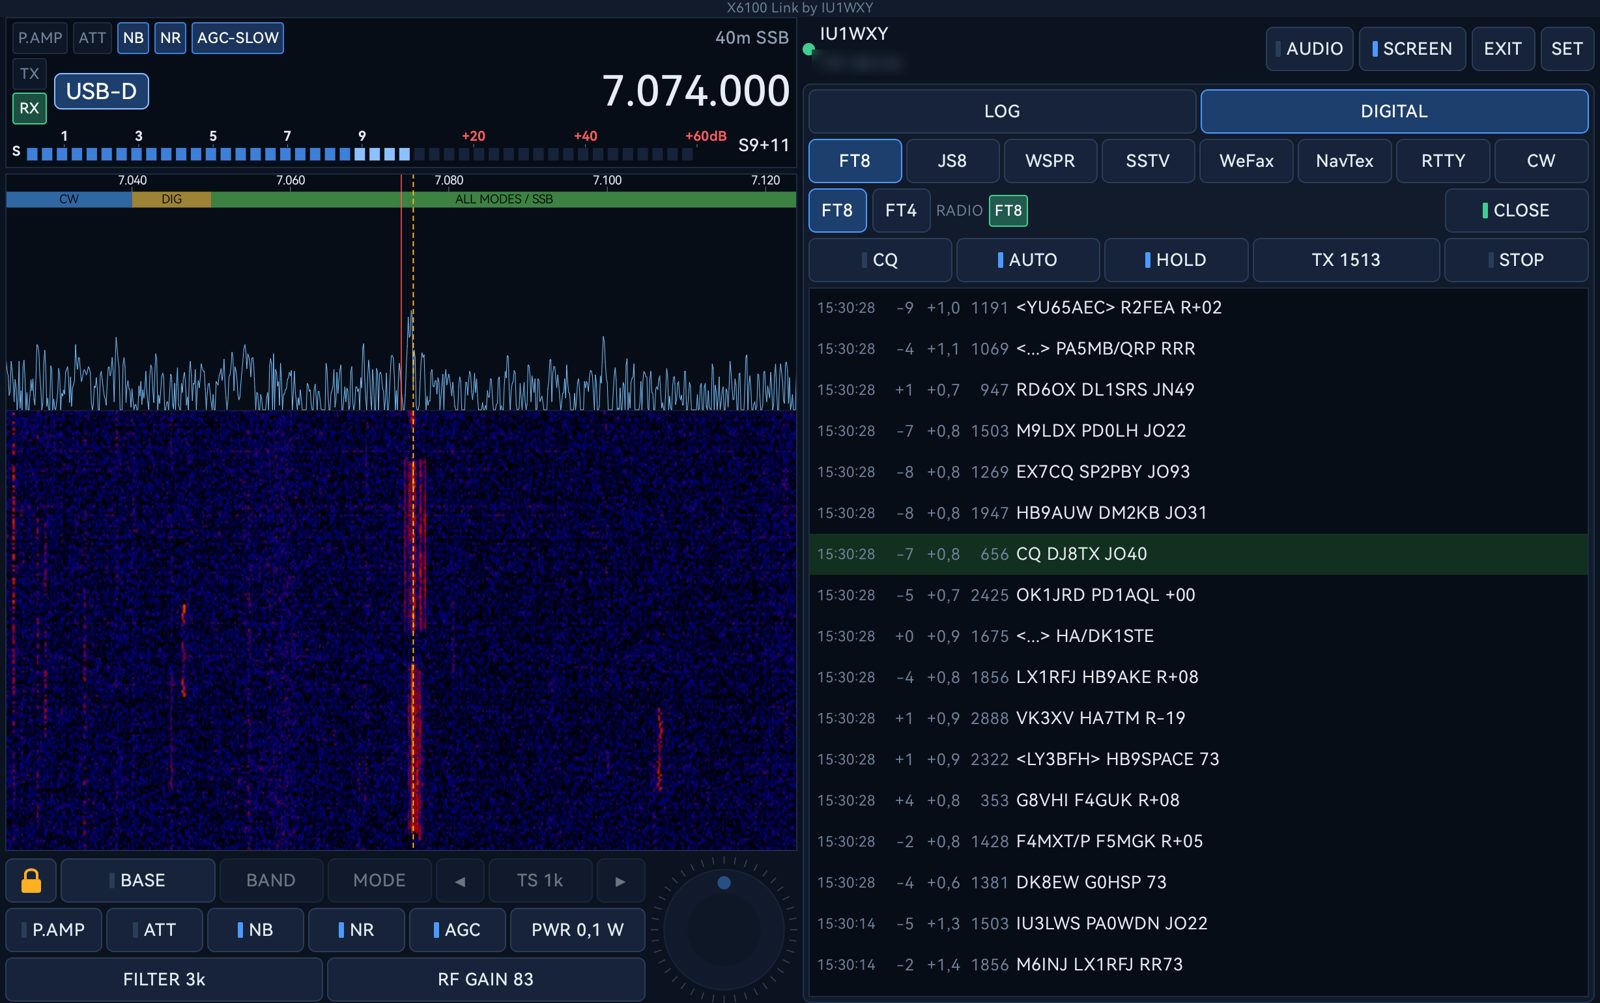The height and width of the screenshot is (1003, 1600).
Task: Toggle the bottom AGC button
Action: [457, 929]
